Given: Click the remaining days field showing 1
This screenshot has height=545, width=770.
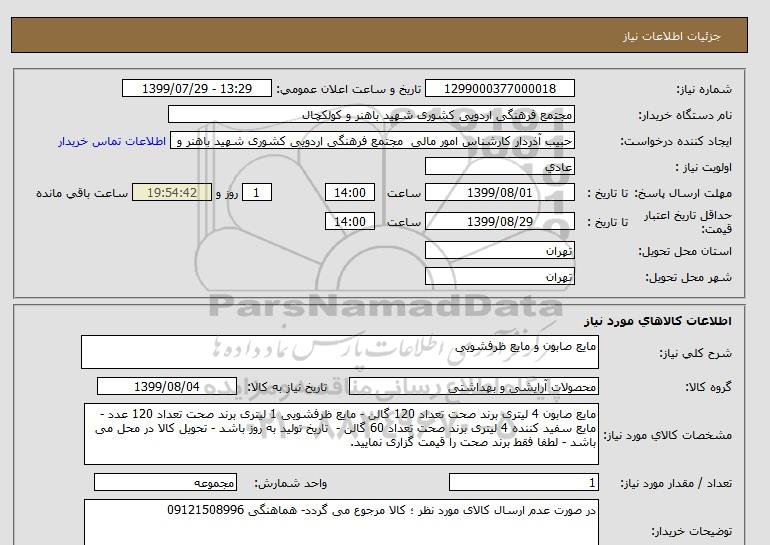Looking at the screenshot, I should pyautogui.click(x=257, y=192).
